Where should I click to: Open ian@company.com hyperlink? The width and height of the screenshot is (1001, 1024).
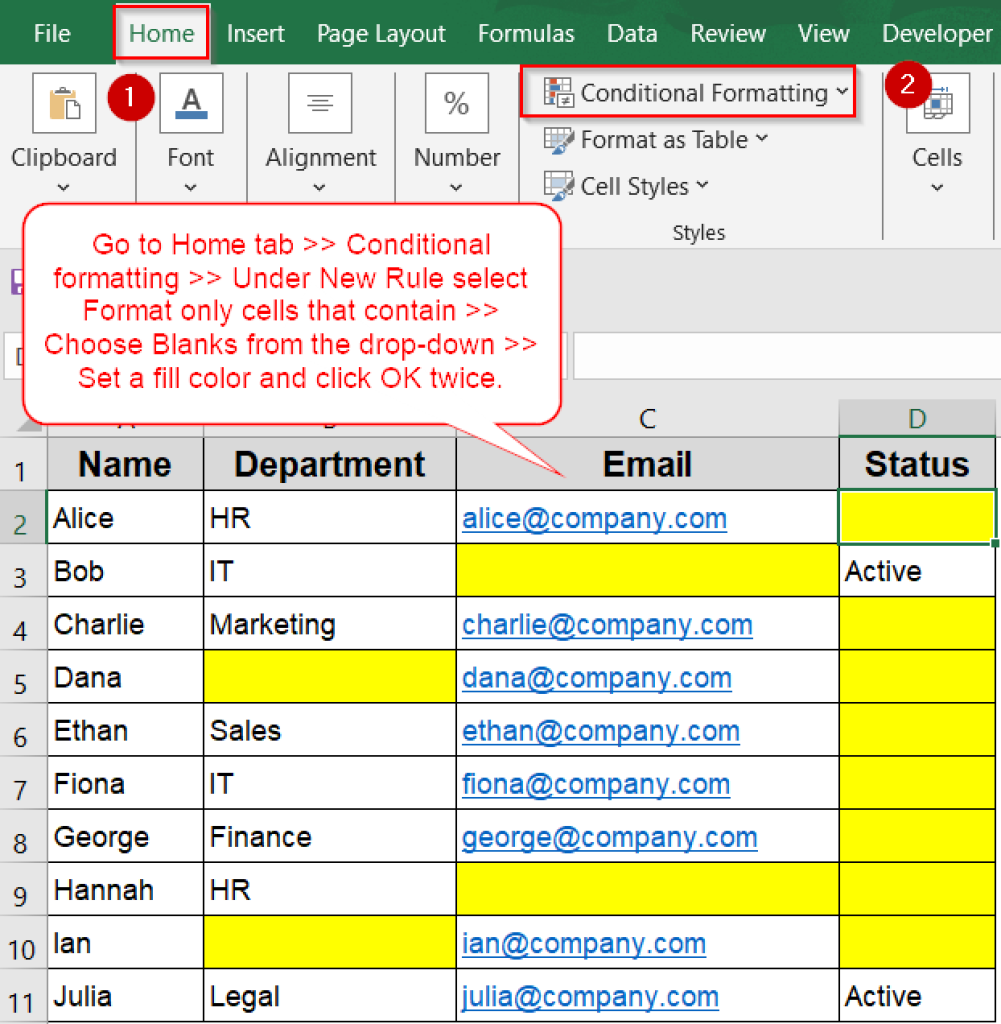click(583, 943)
